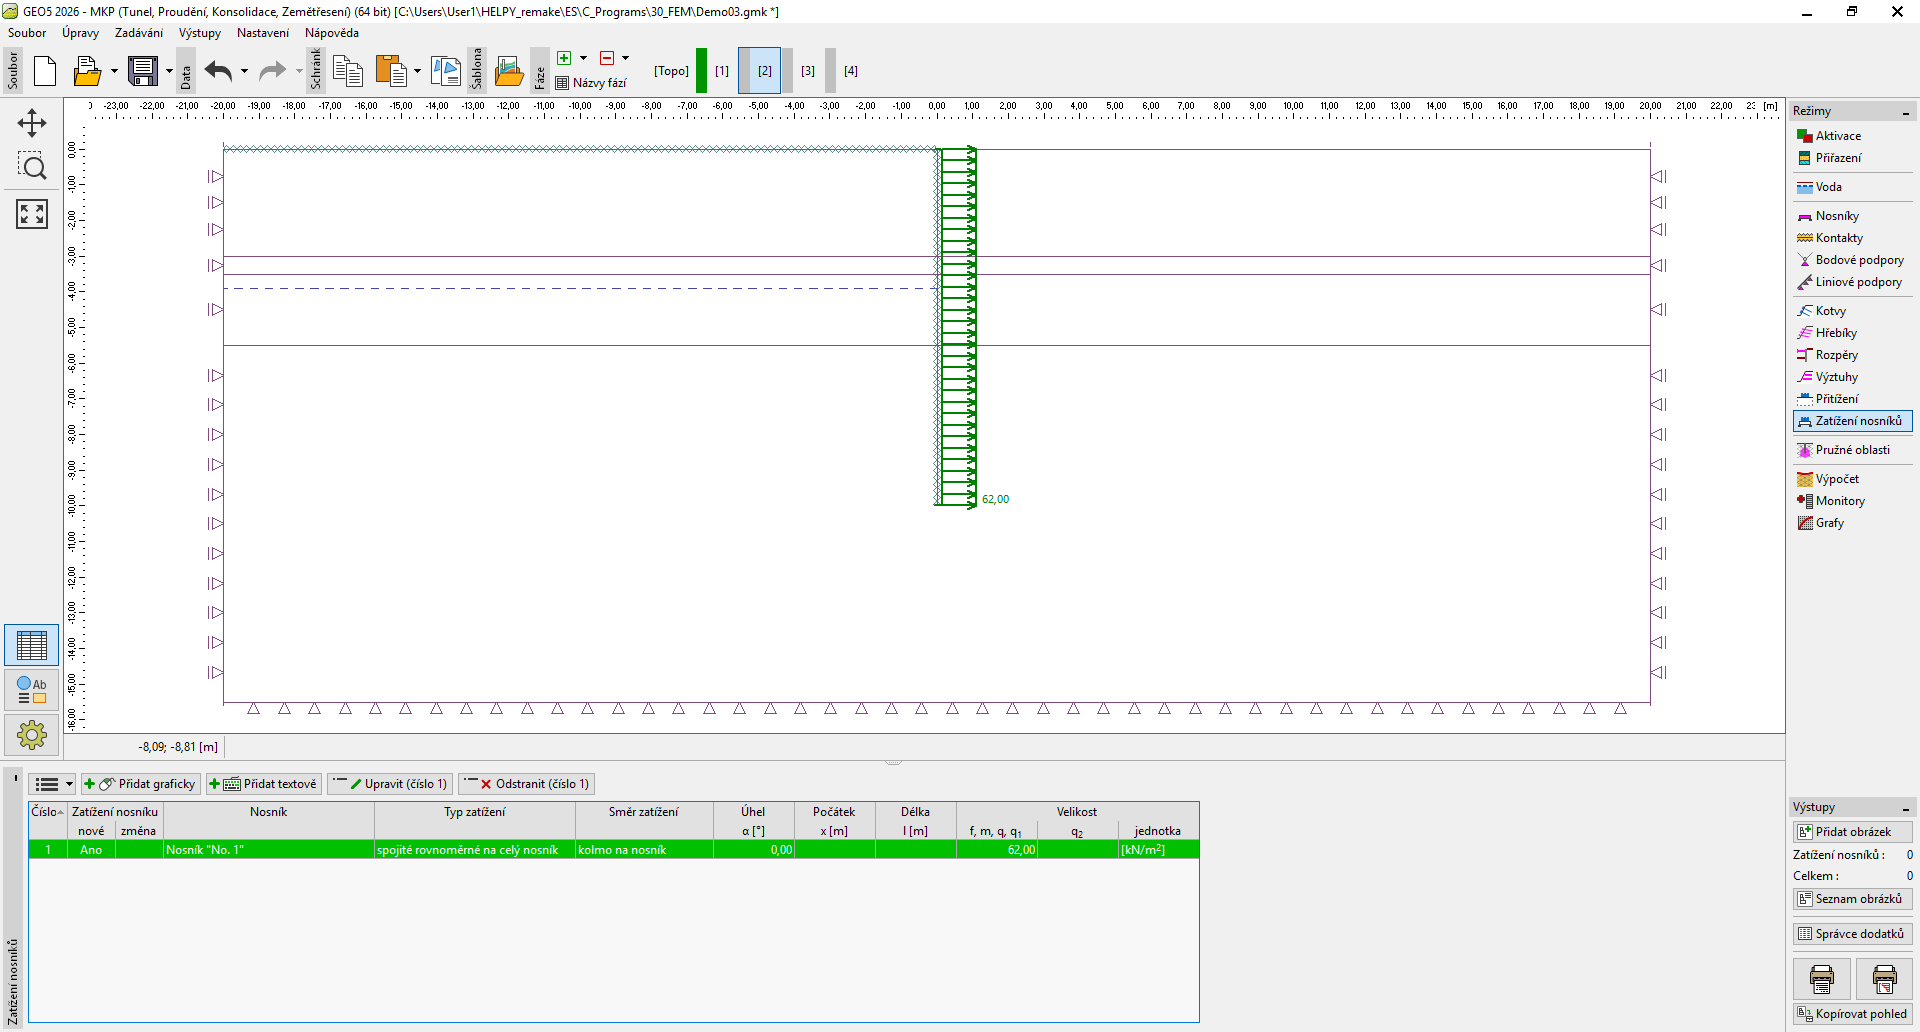
Task: Collapse the Režimy panel
Action: [x=1905, y=112]
